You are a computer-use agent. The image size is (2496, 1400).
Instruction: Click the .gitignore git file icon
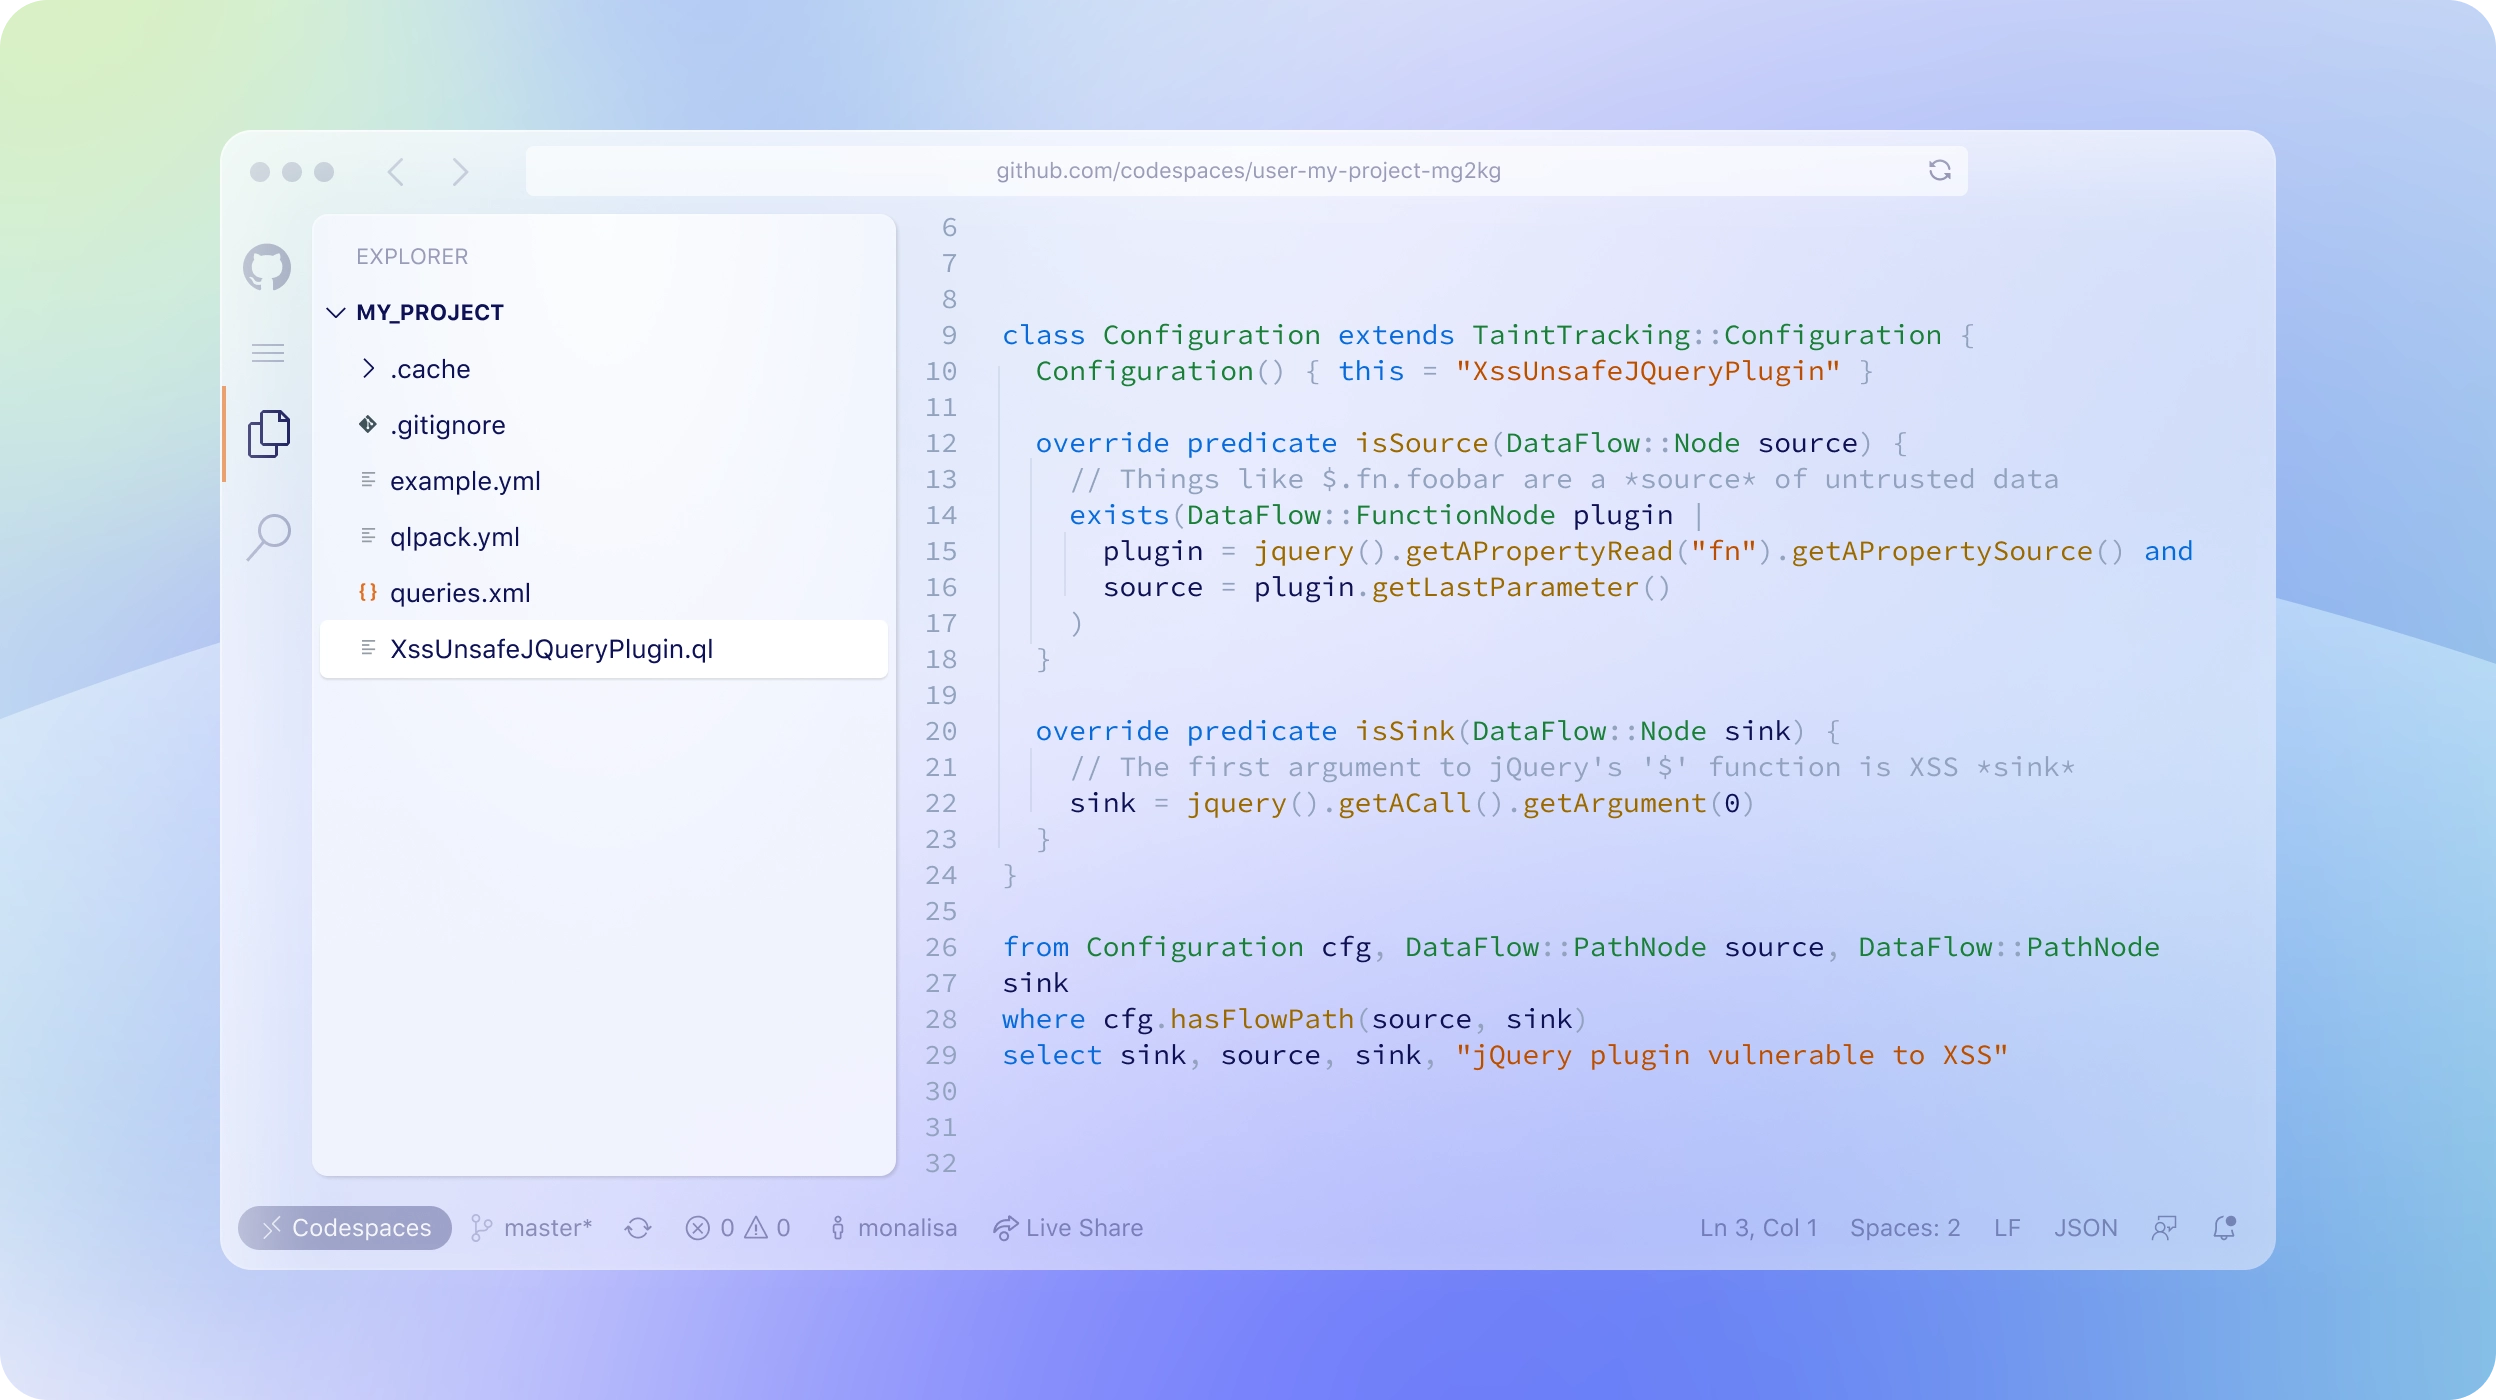(x=368, y=425)
